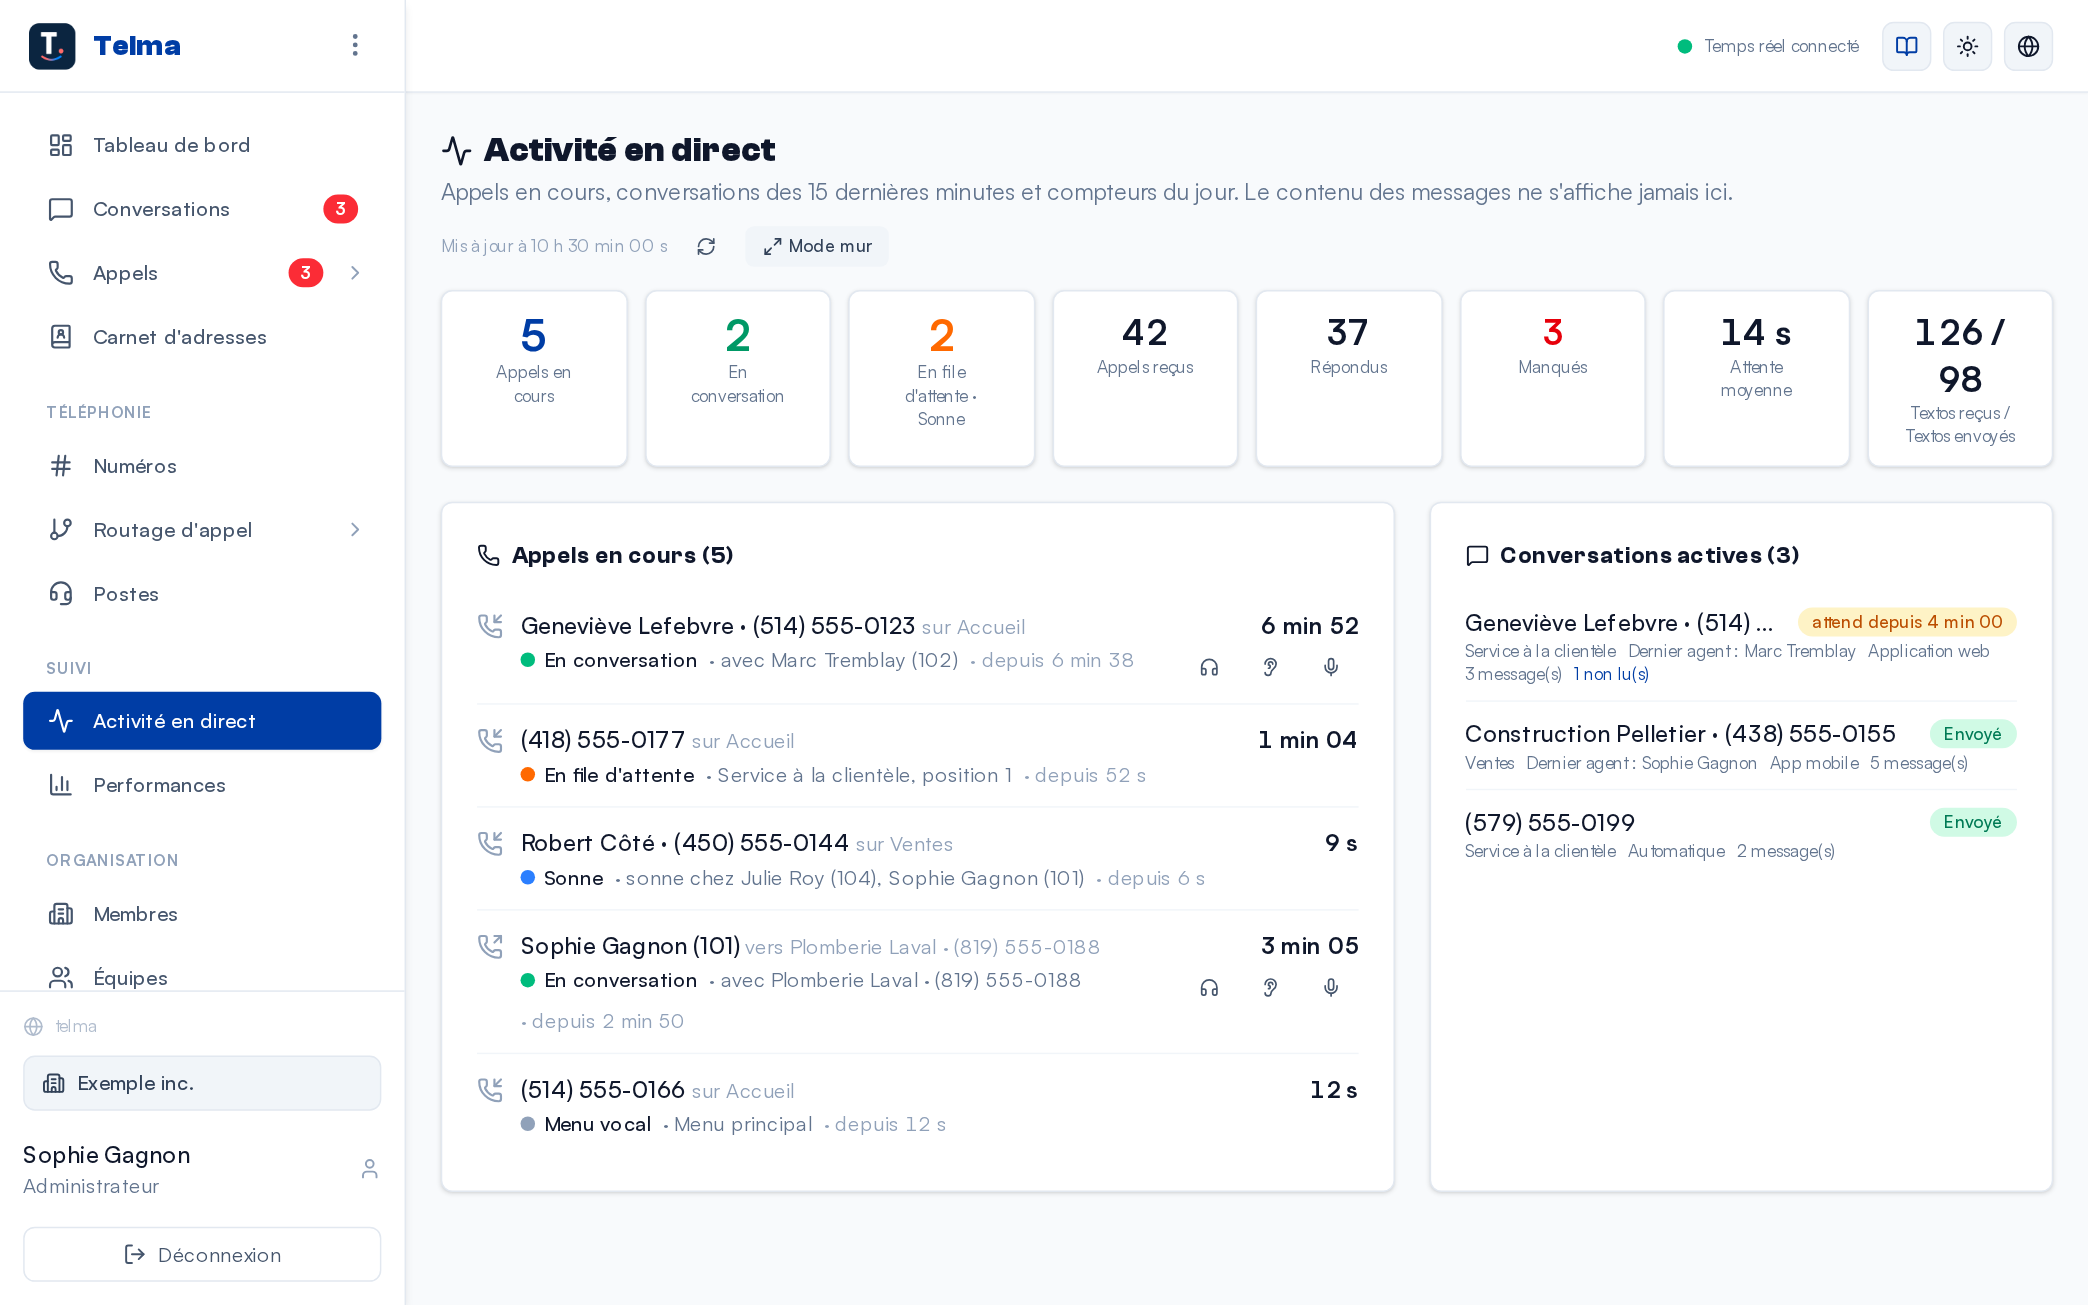2088x1305 pixels.
Task: Open Équipes page
Action: point(202,977)
